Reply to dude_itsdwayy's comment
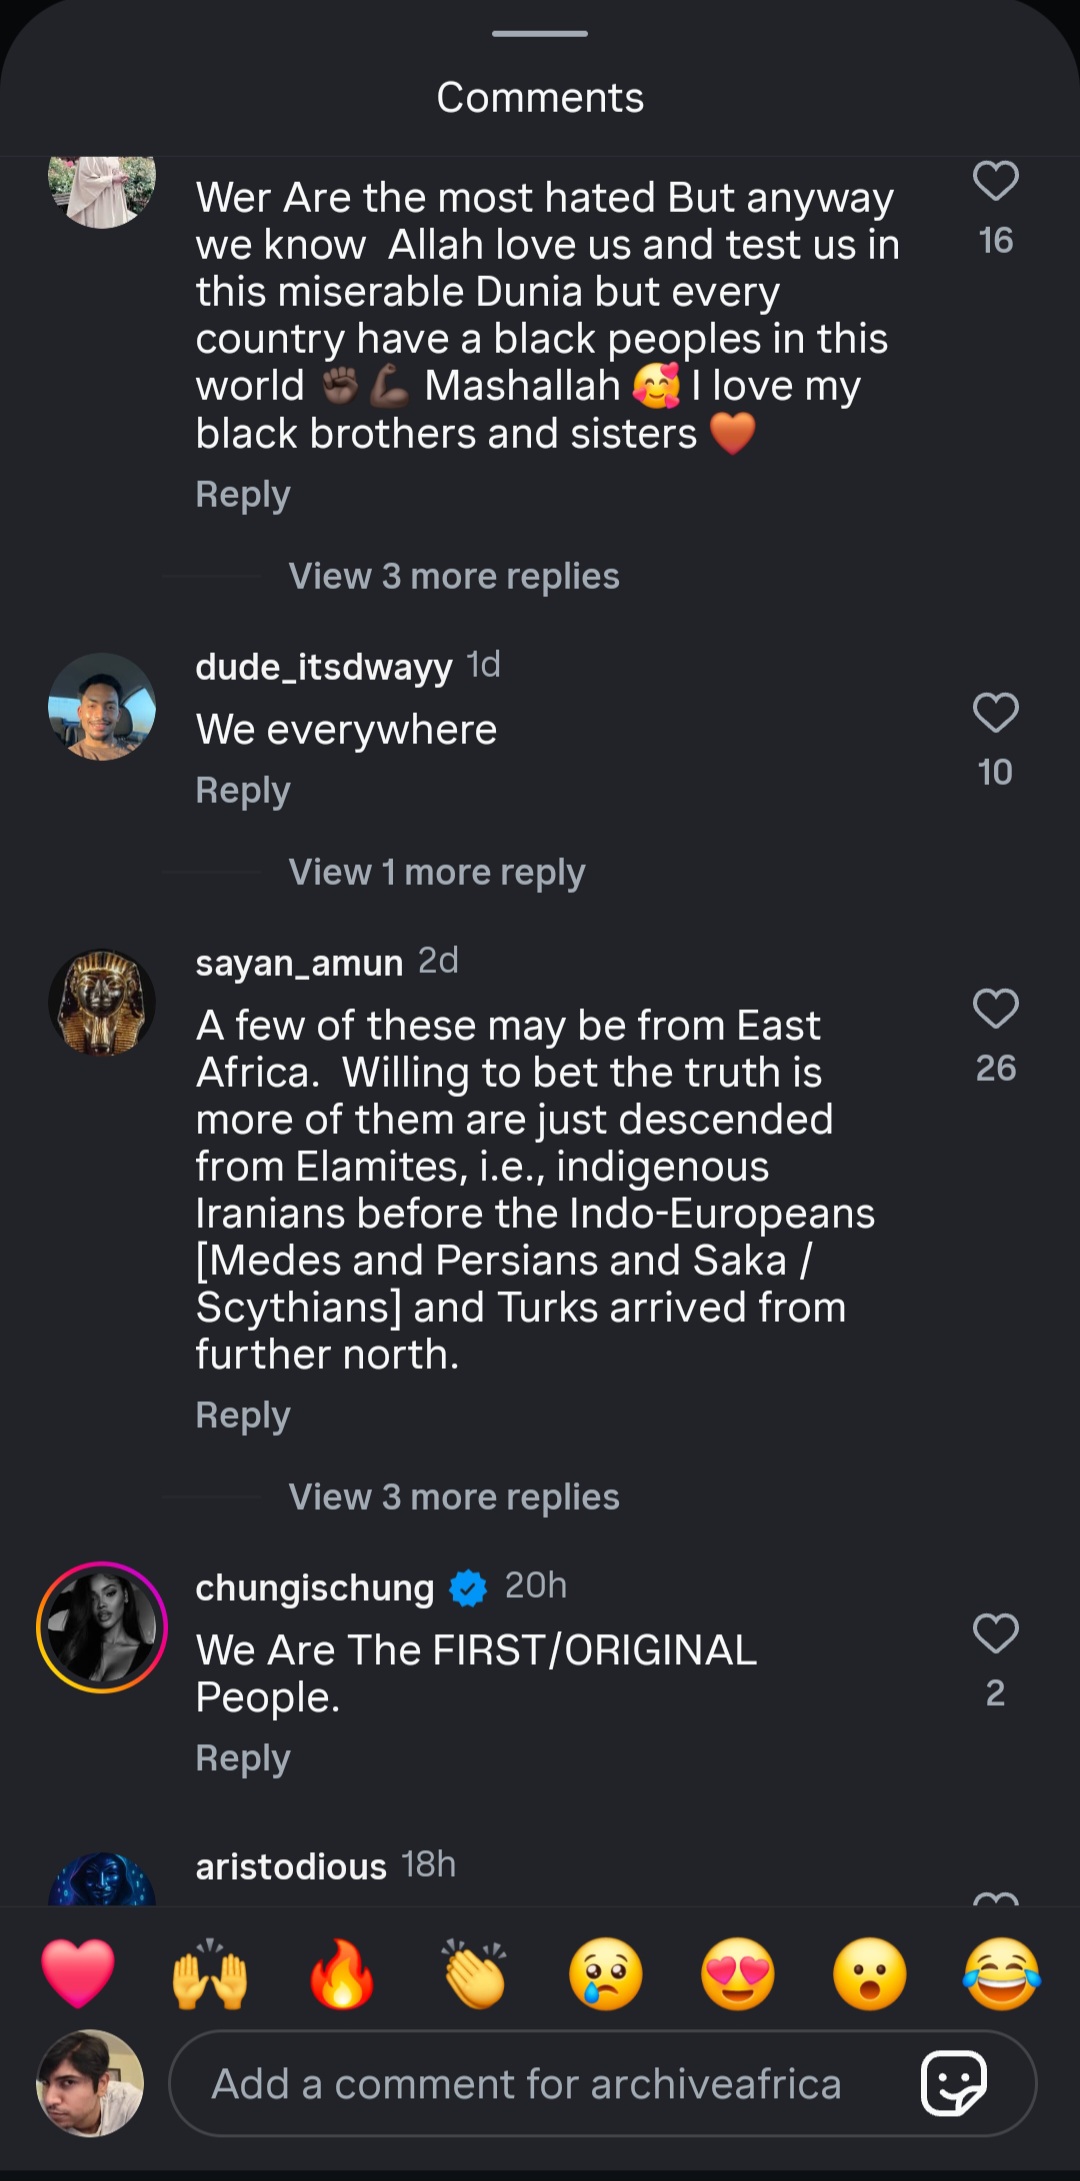The height and width of the screenshot is (2181, 1080). click(243, 790)
